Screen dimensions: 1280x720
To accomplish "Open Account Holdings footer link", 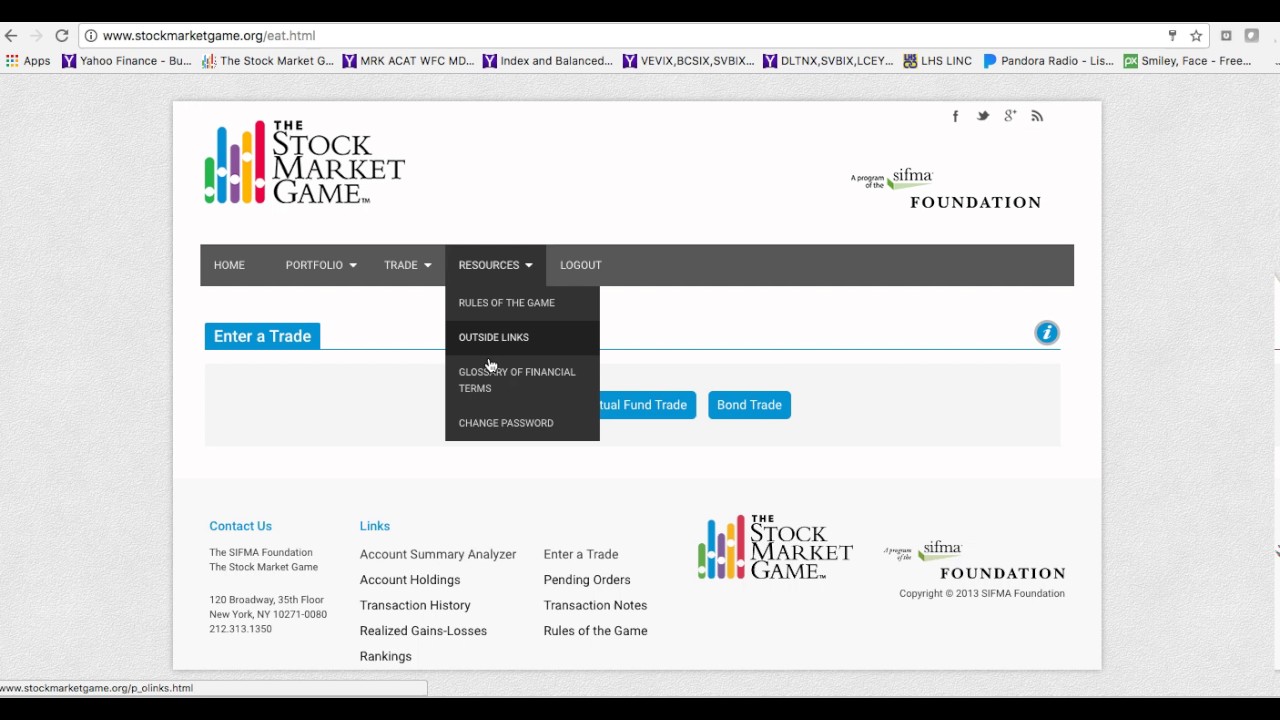I will [410, 580].
